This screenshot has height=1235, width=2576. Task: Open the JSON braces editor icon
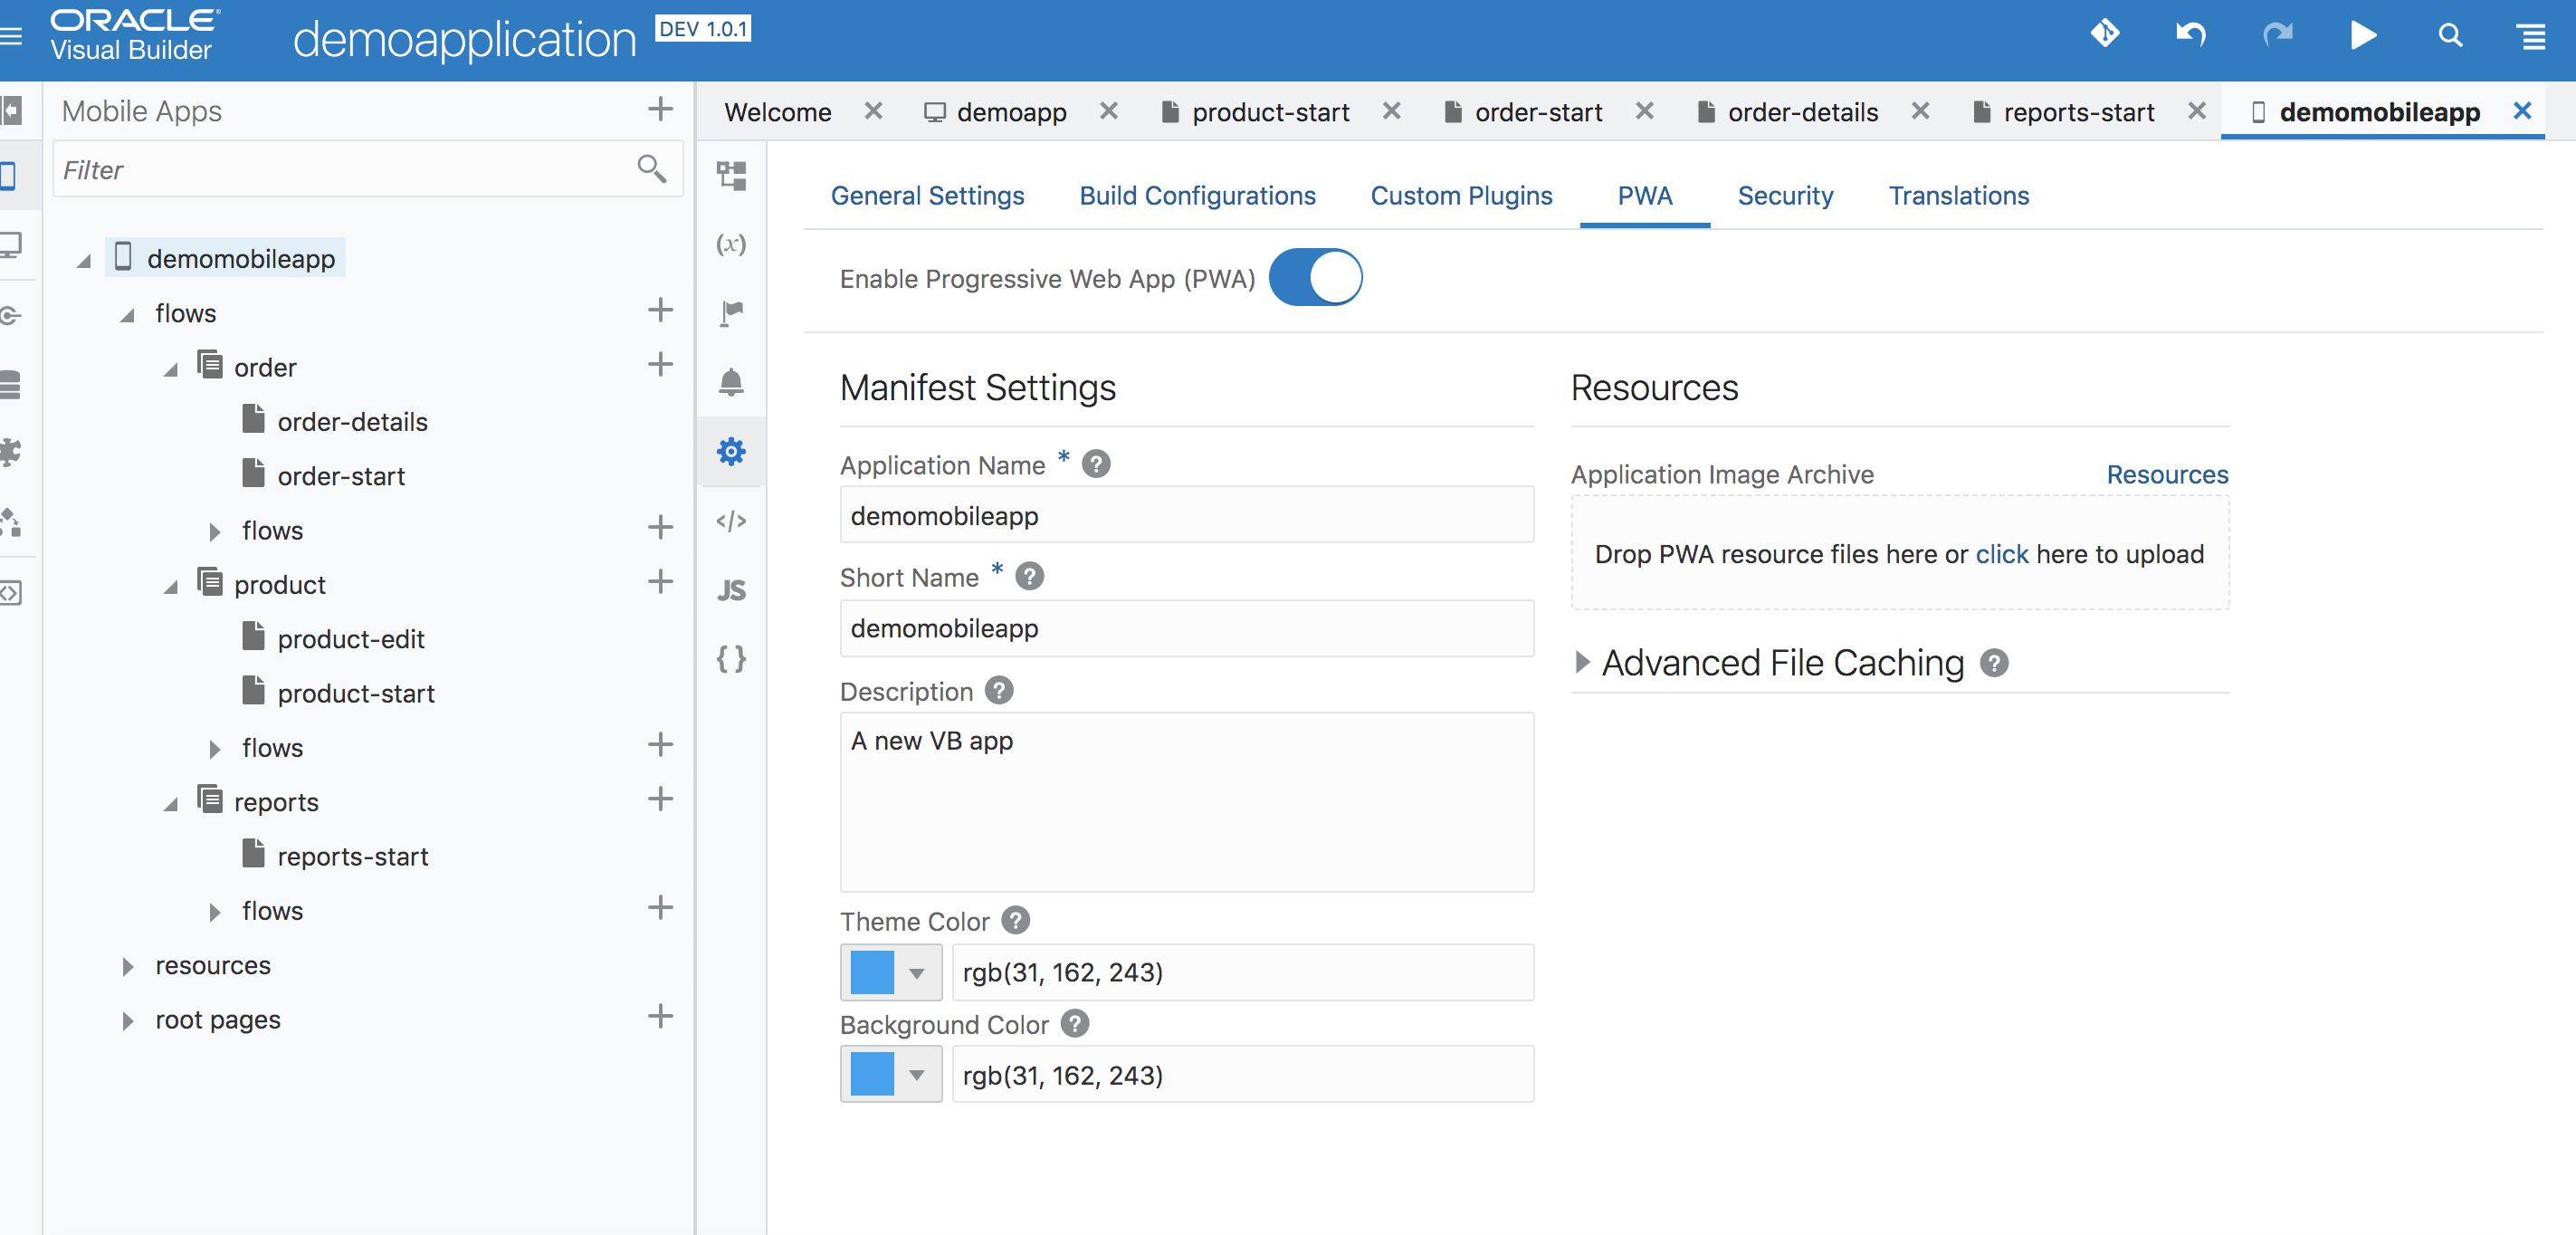tap(731, 659)
